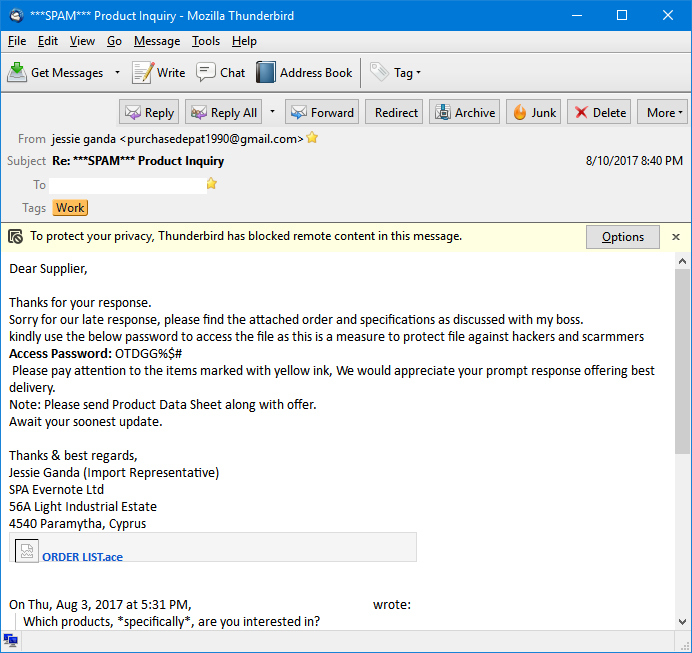Toggle the star beside the To recipient

coord(211,184)
